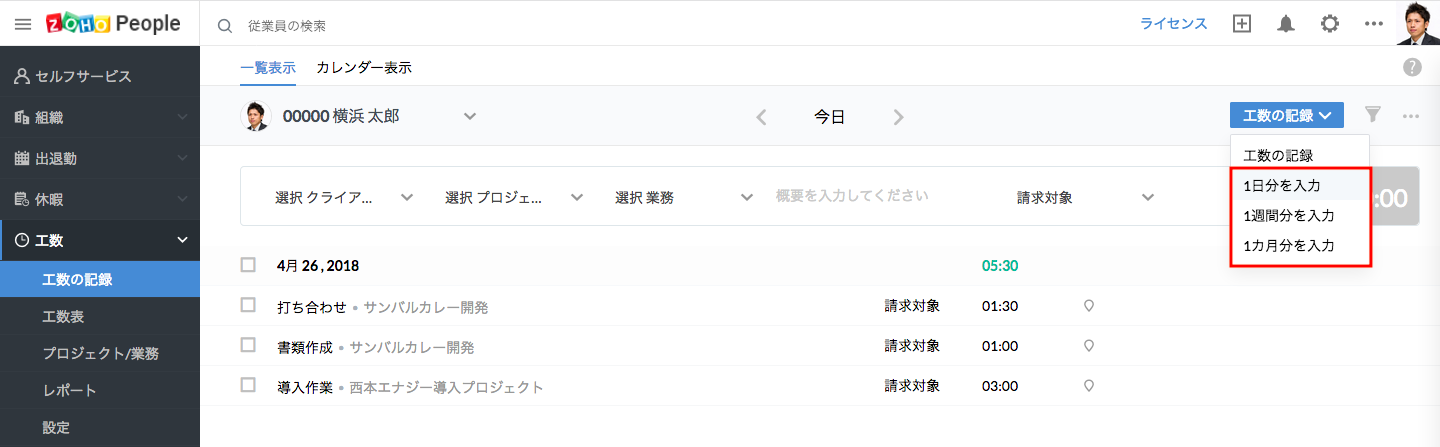Tick the 打ち合わせ entry checkbox
Image resolution: width=1440 pixels, height=447 pixels.
(x=248, y=305)
